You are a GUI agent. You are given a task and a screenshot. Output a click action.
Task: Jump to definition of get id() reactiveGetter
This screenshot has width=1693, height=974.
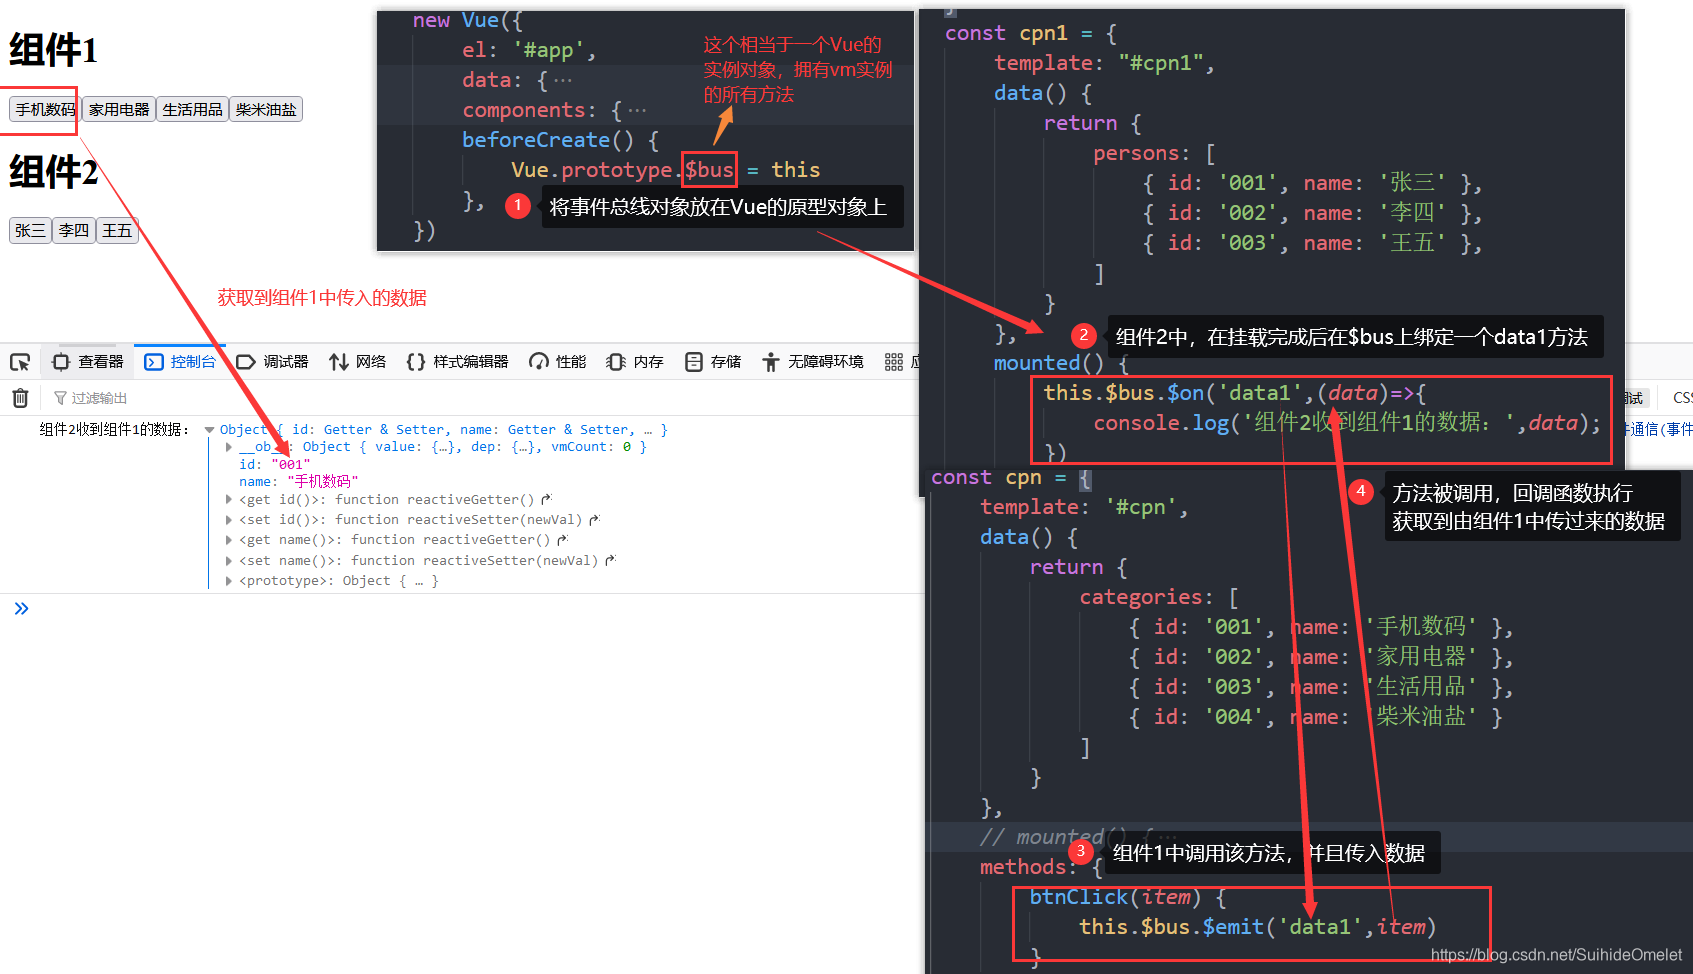click(x=546, y=499)
